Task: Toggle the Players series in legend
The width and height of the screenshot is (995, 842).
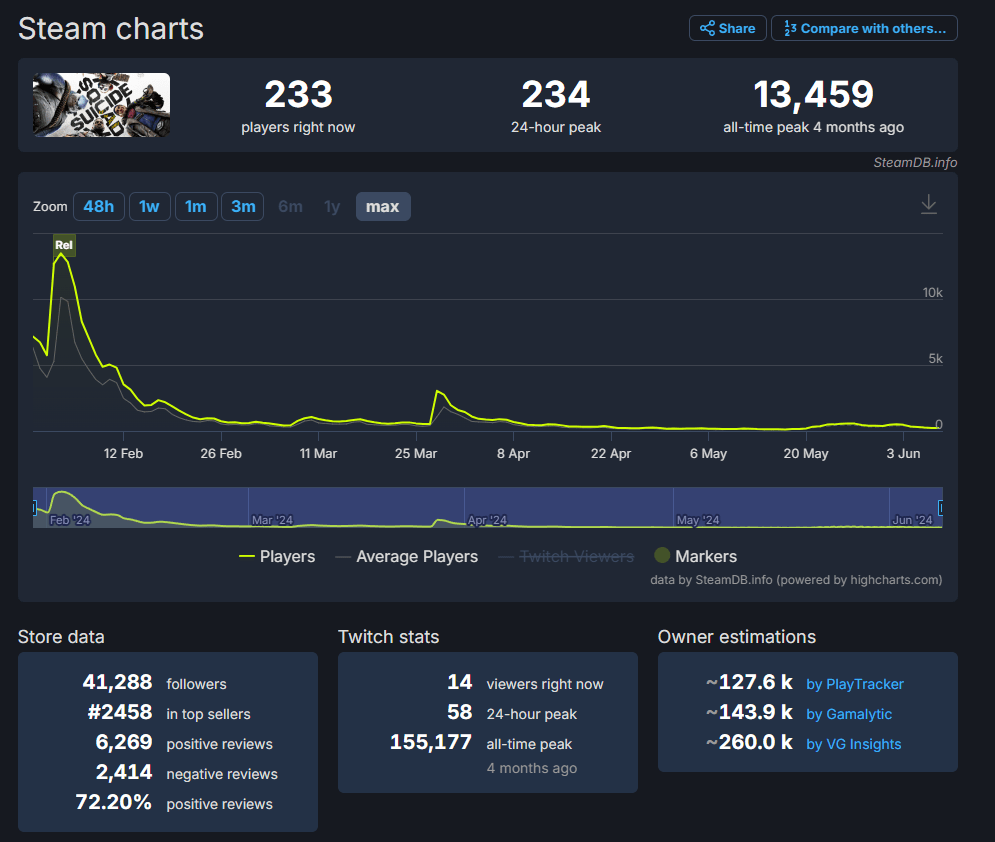Action: (x=277, y=556)
